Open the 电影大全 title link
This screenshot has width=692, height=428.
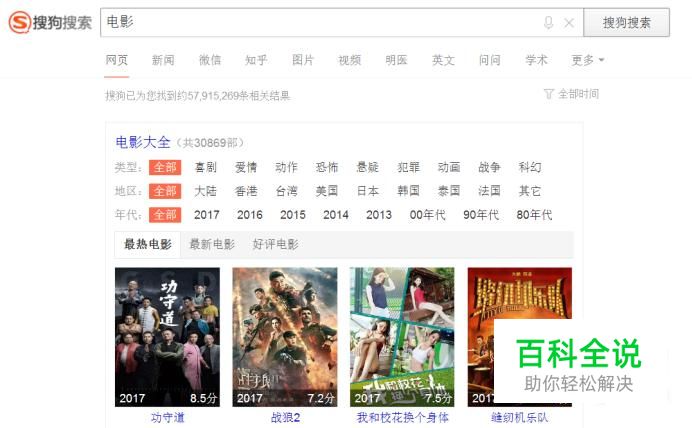coord(143,142)
